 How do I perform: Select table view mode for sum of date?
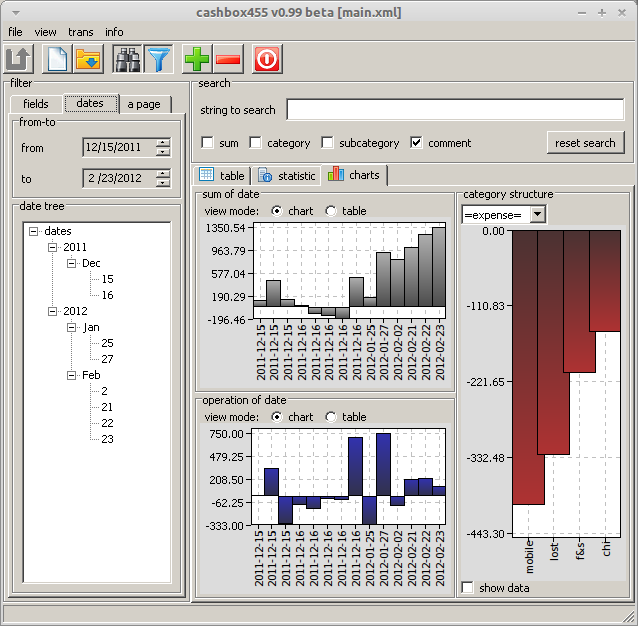tap(331, 211)
